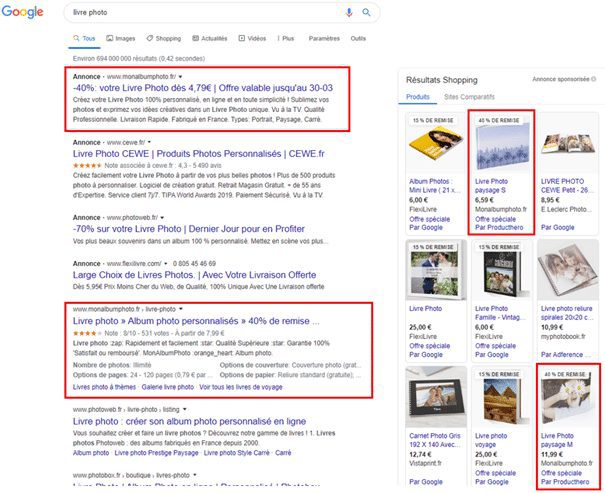Open Livre Photo Famille Vintage thumbnail
This screenshot has height=493, width=605.
[502, 271]
